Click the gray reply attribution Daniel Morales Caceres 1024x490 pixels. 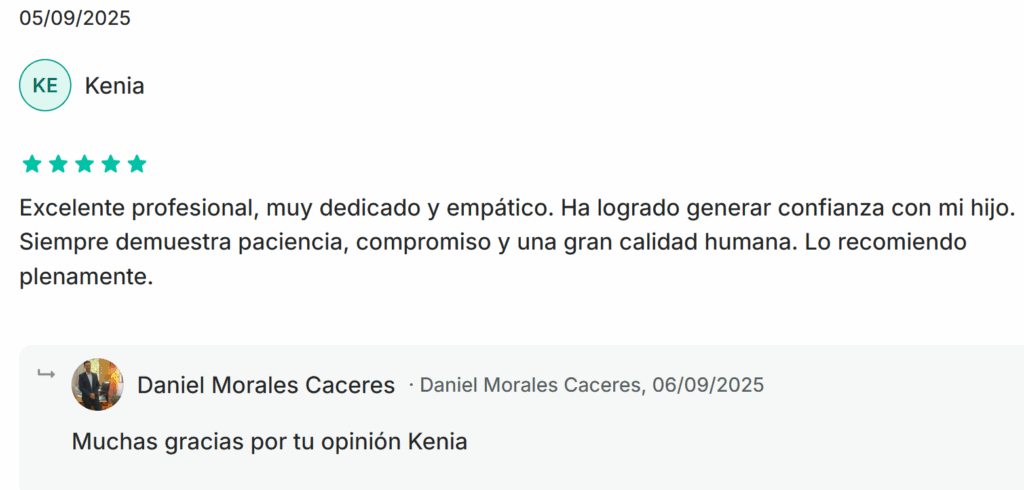click(x=531, y=385)
